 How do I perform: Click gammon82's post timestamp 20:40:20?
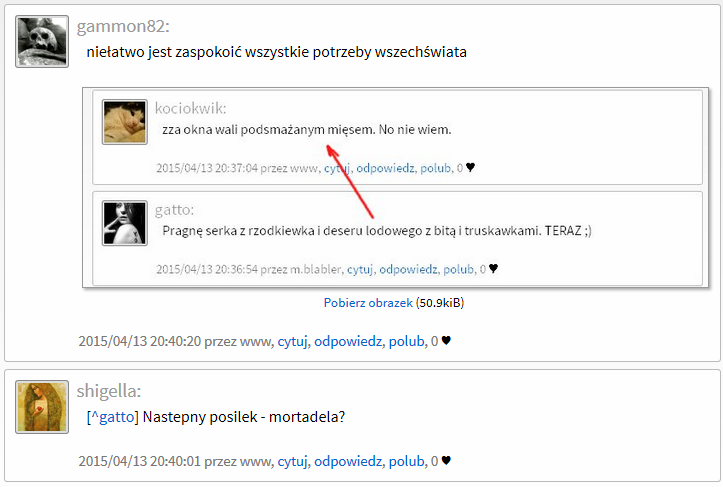(140, 341)
